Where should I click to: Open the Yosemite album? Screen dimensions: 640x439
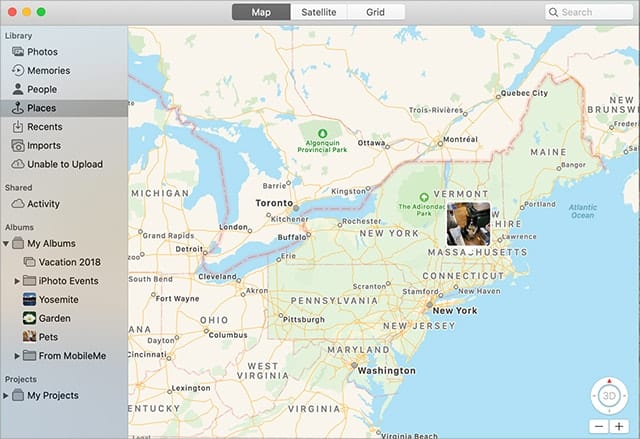coord(58,299)
